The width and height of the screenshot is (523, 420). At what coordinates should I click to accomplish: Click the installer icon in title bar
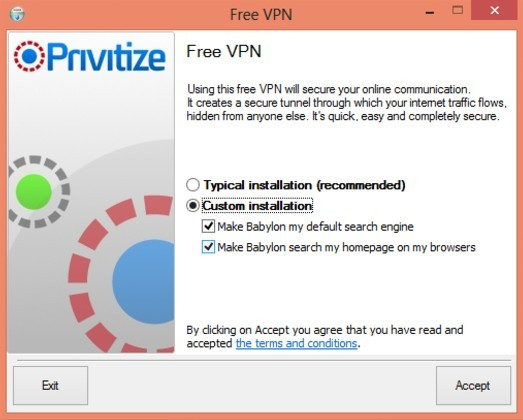click(17, 14)
